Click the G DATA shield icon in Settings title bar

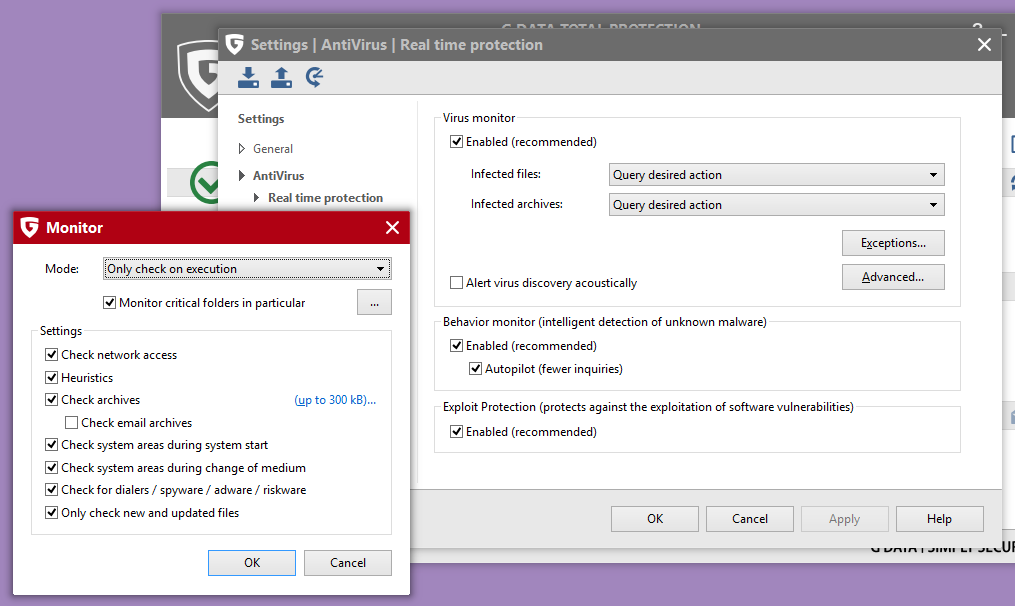pos(235,44)
